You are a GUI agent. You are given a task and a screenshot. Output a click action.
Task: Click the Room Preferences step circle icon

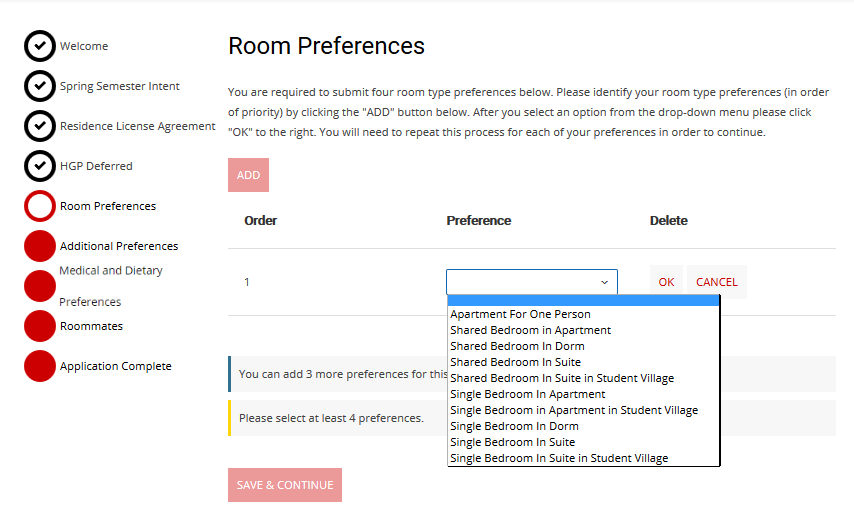click(x=39, y=206)
